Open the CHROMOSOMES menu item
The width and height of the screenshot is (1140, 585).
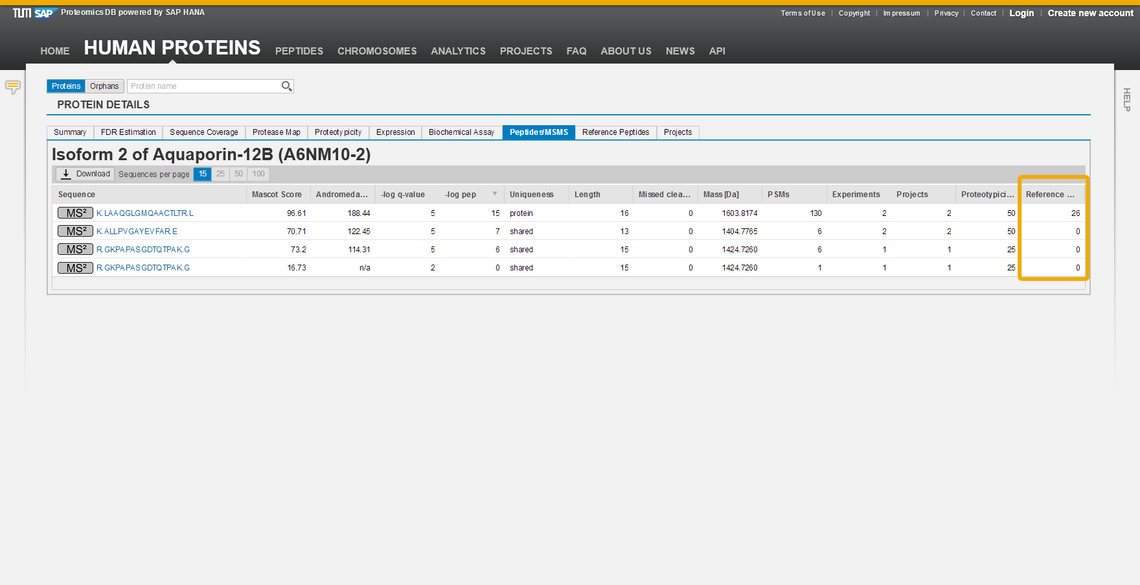point(376,51)
